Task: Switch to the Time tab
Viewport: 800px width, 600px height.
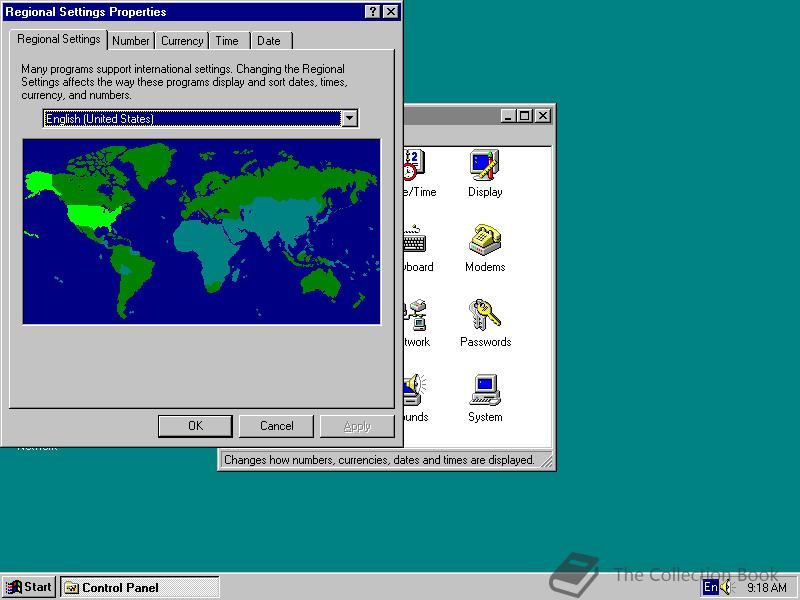Action: pos(227,41)
